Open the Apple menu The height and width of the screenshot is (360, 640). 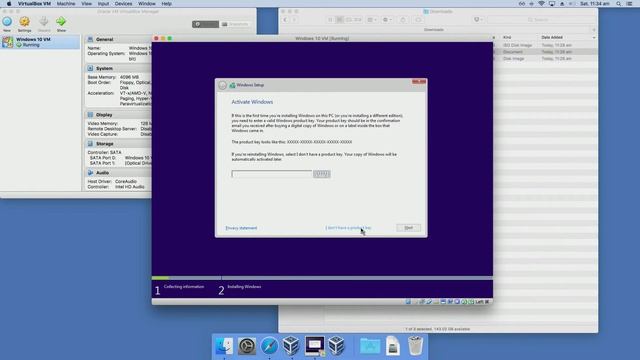(9, 4)
